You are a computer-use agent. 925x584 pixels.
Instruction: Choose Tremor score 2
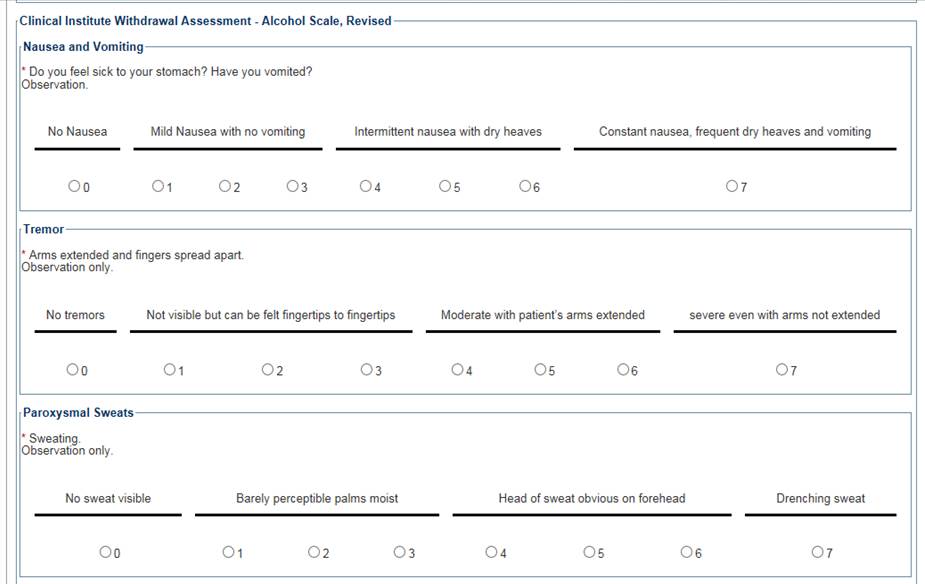point(267,370)
